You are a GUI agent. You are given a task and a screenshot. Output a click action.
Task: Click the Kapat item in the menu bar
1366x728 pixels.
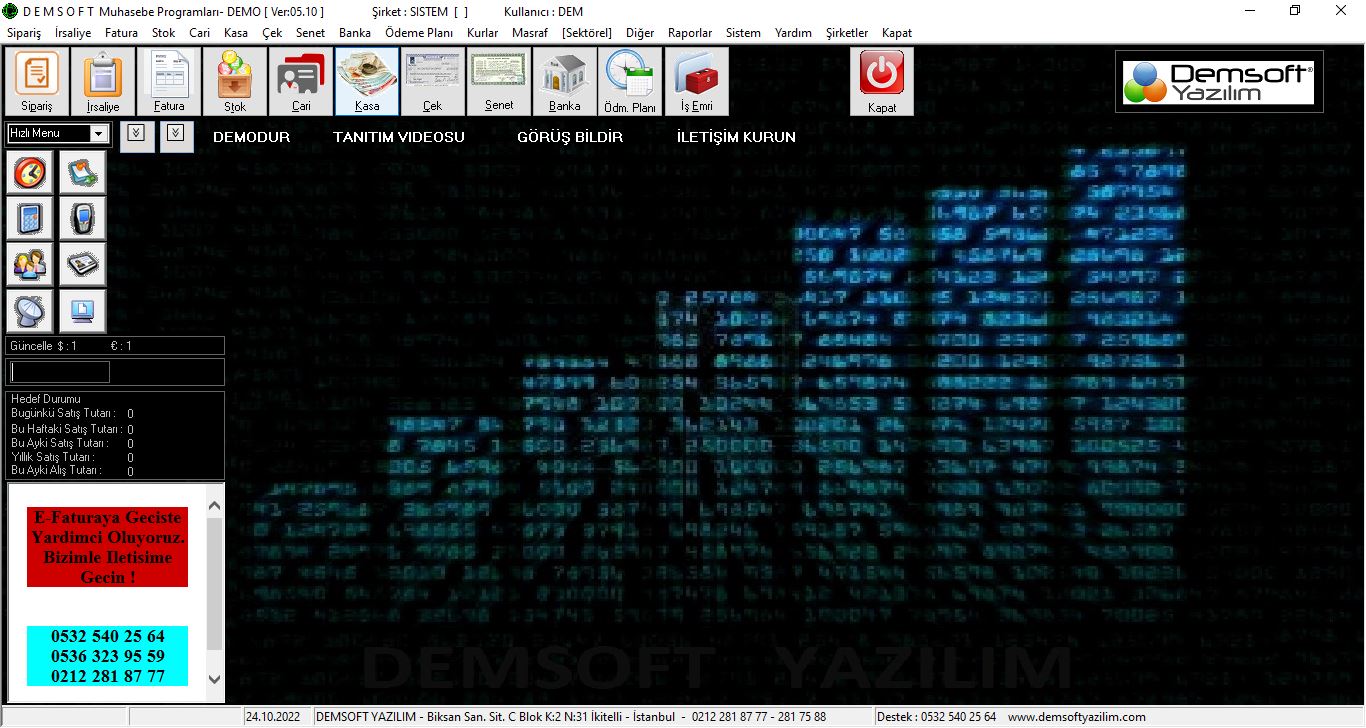click(x=897, y=33)
